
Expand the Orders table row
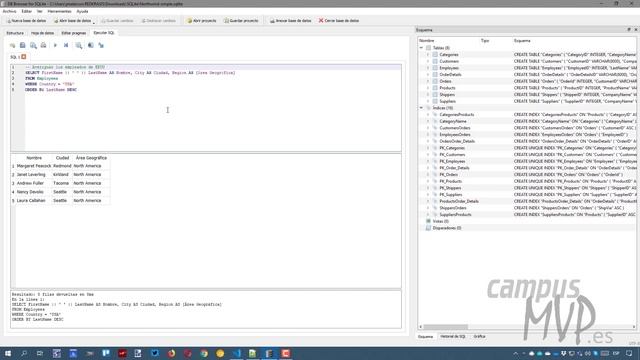[x=428, y=81]
